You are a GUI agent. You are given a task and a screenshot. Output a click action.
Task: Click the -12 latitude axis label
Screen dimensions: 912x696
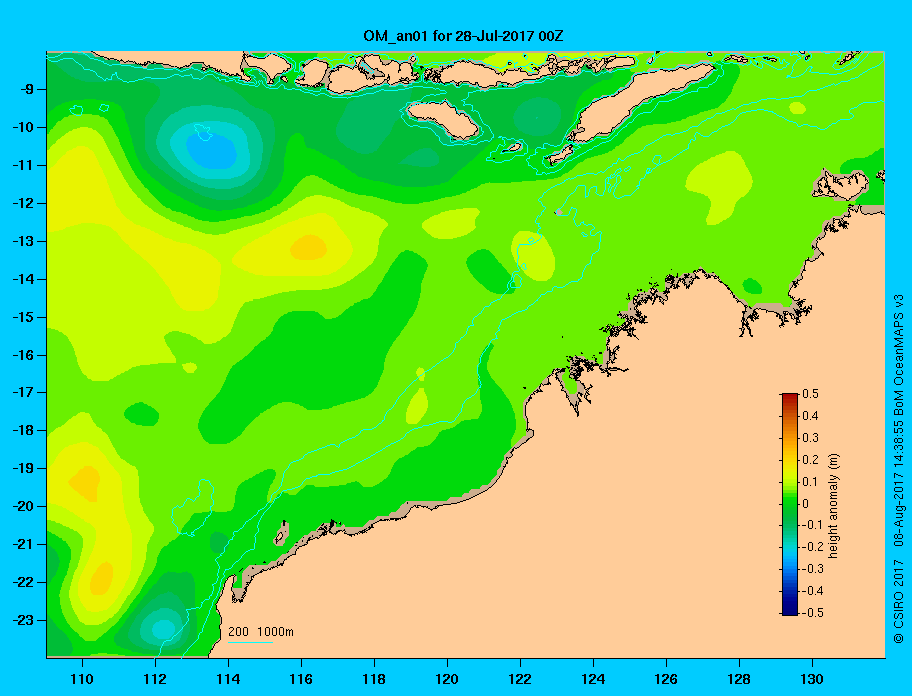[23, 204]
